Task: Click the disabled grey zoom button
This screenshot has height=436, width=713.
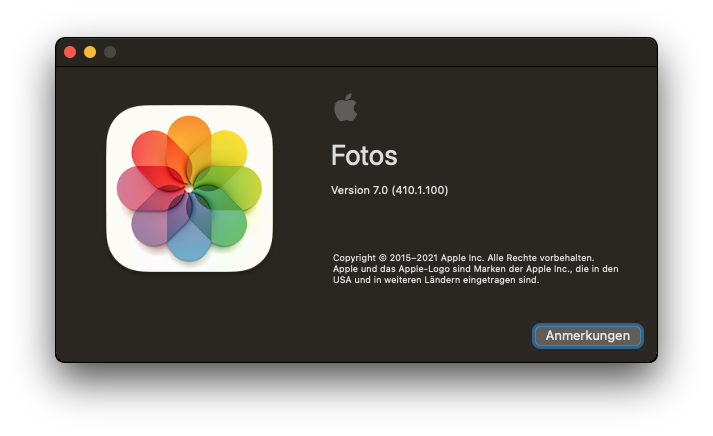Action: pos(110,52)
